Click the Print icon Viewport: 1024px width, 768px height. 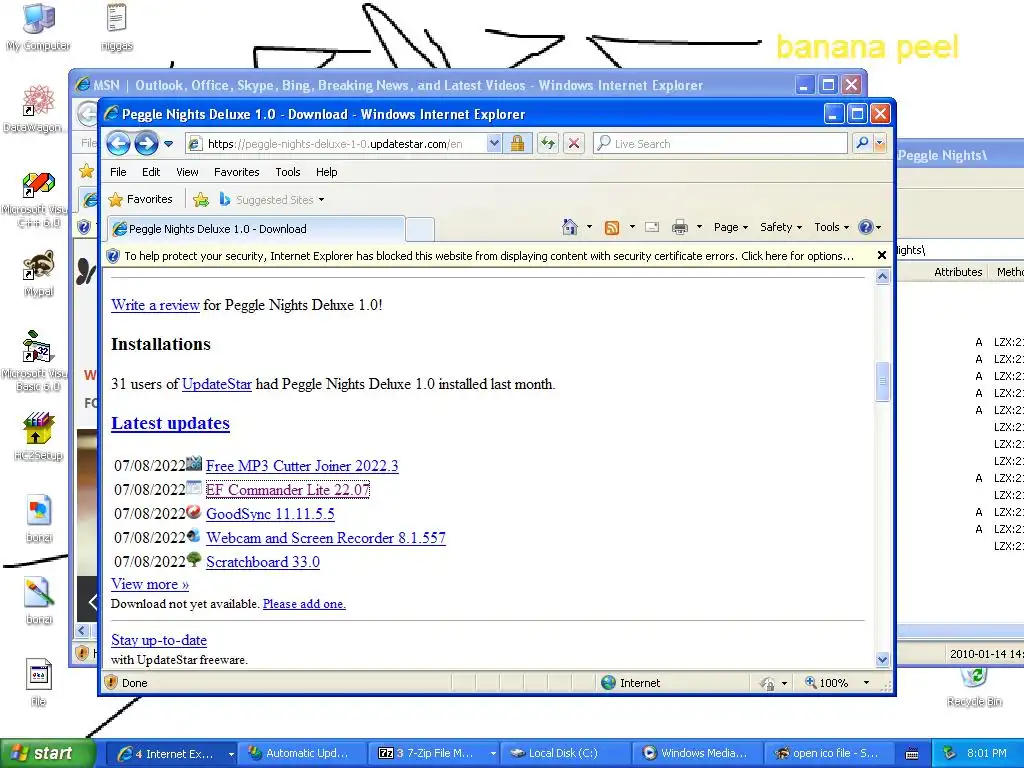pyautogui.click(x=680, y=227)
